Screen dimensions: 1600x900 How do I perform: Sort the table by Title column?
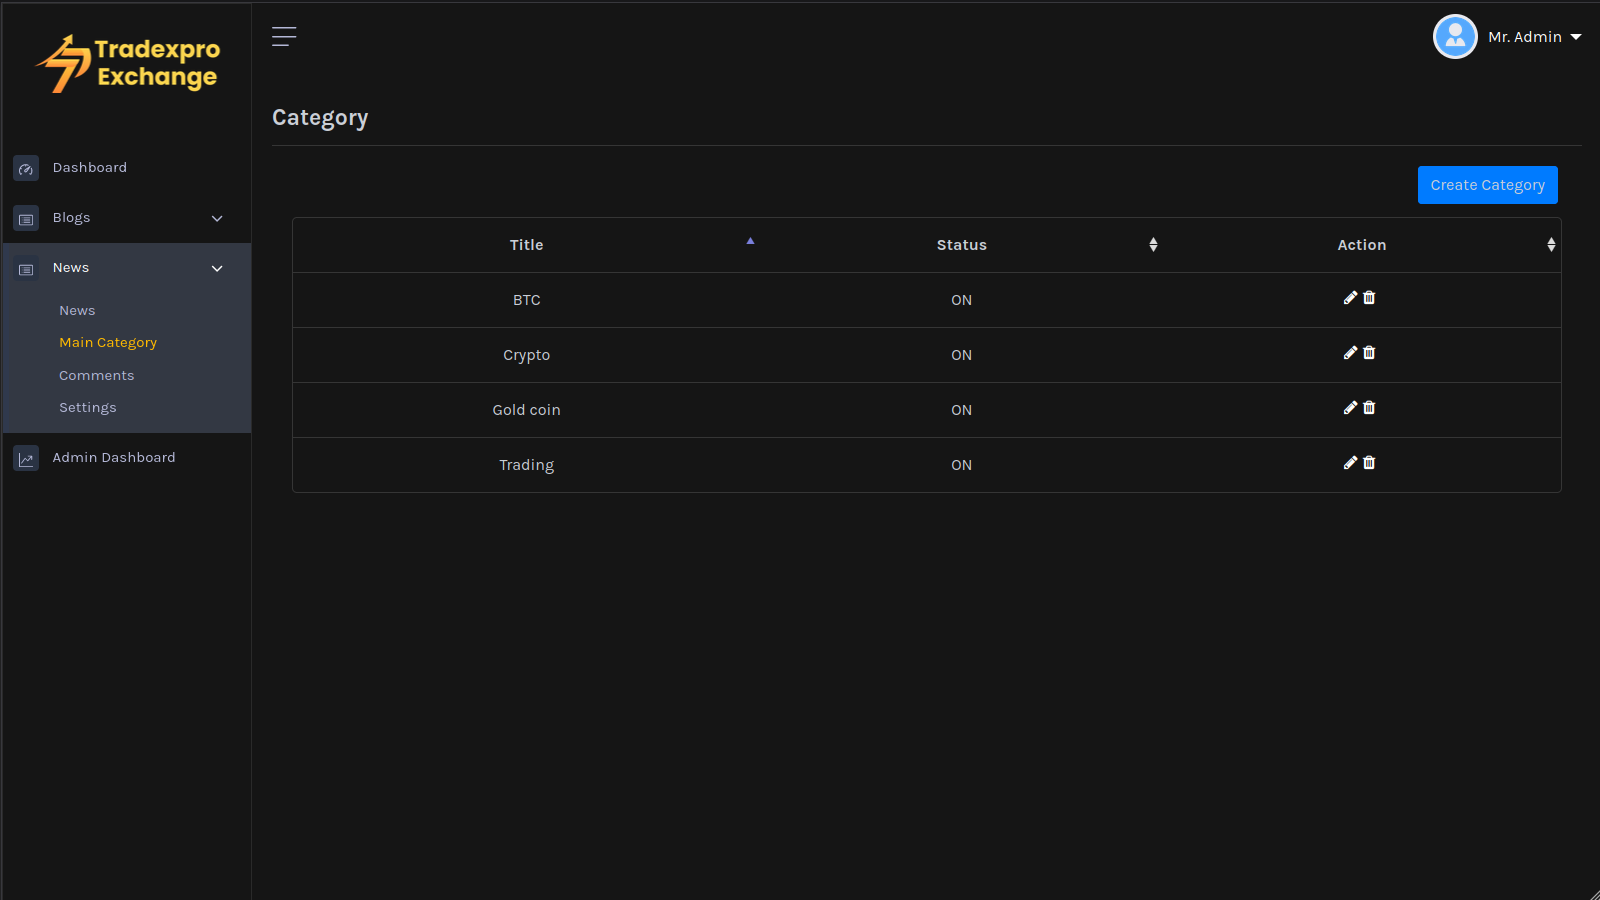(x=527, y=245)
